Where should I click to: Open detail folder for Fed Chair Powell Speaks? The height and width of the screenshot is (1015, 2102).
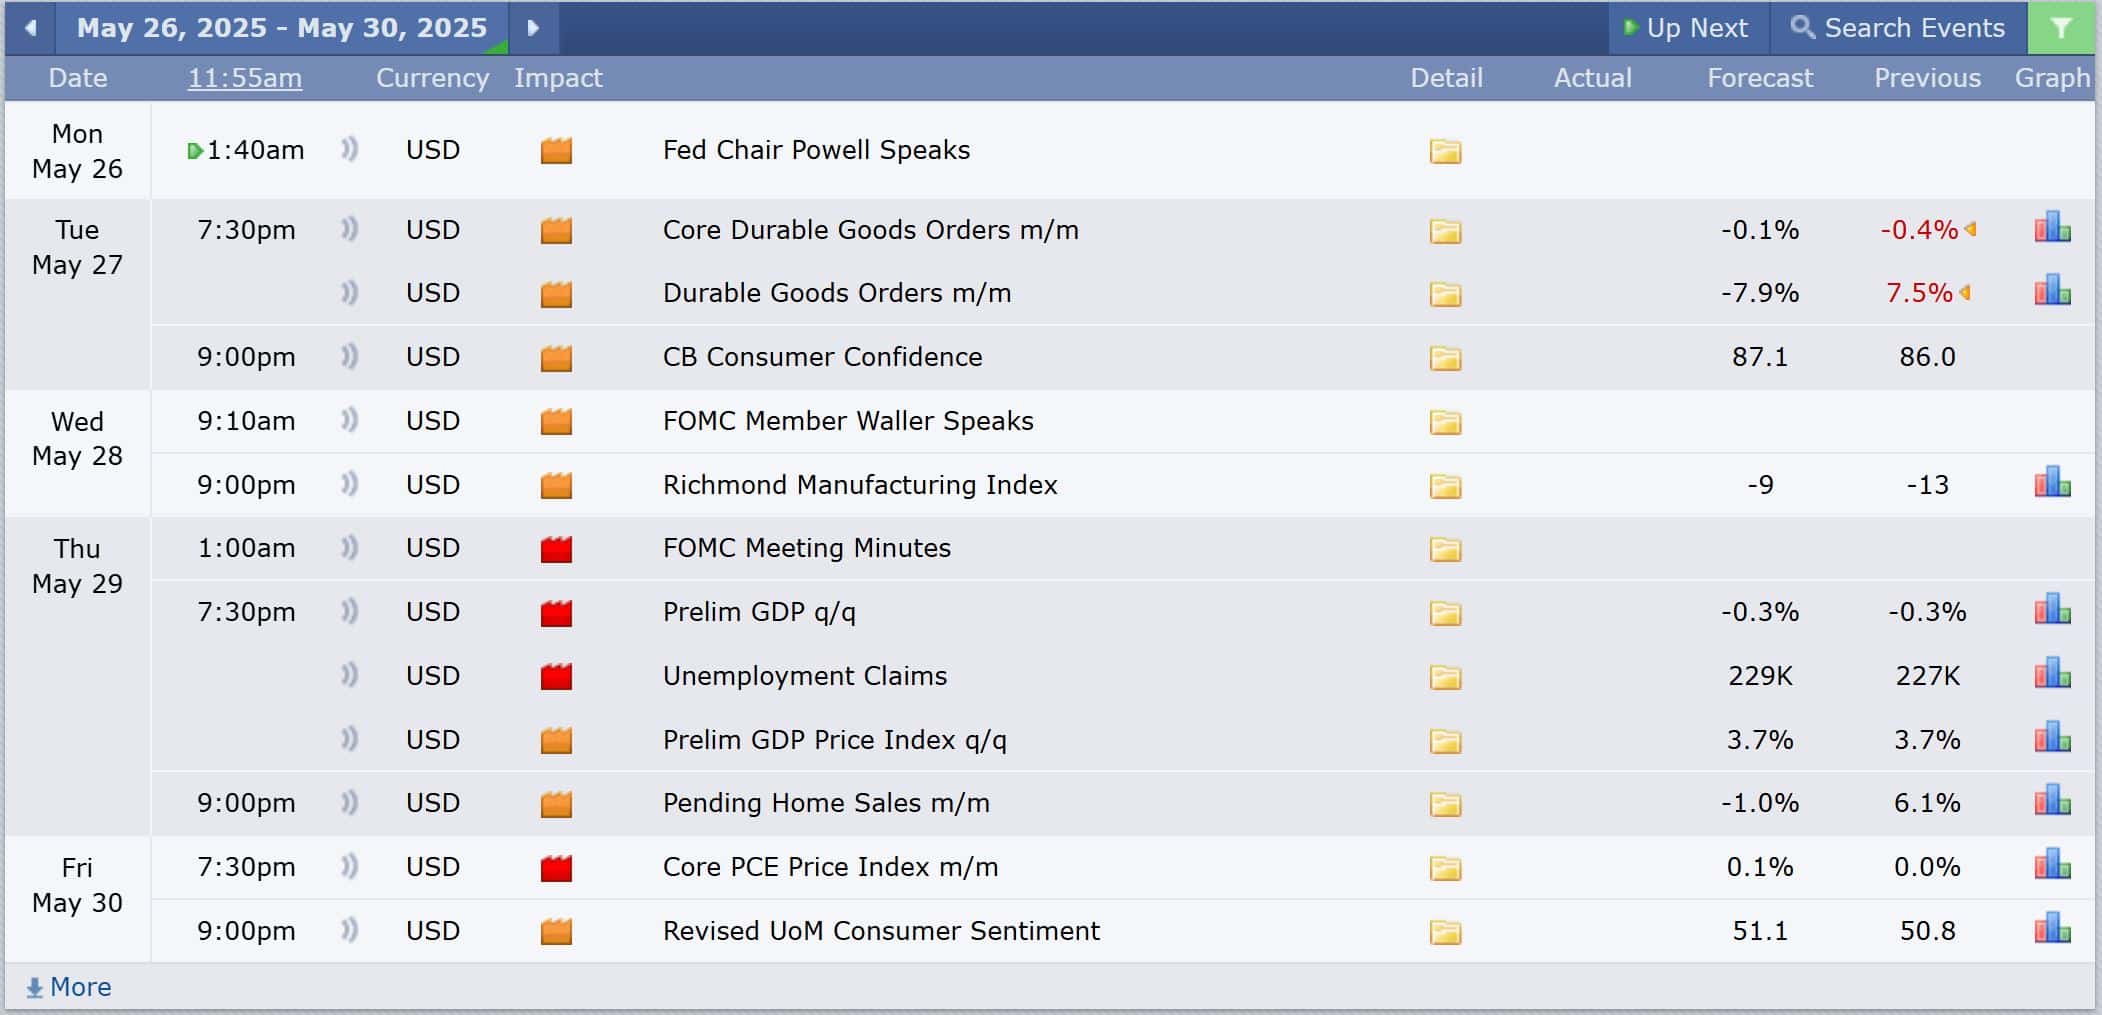coord(1445,151)
